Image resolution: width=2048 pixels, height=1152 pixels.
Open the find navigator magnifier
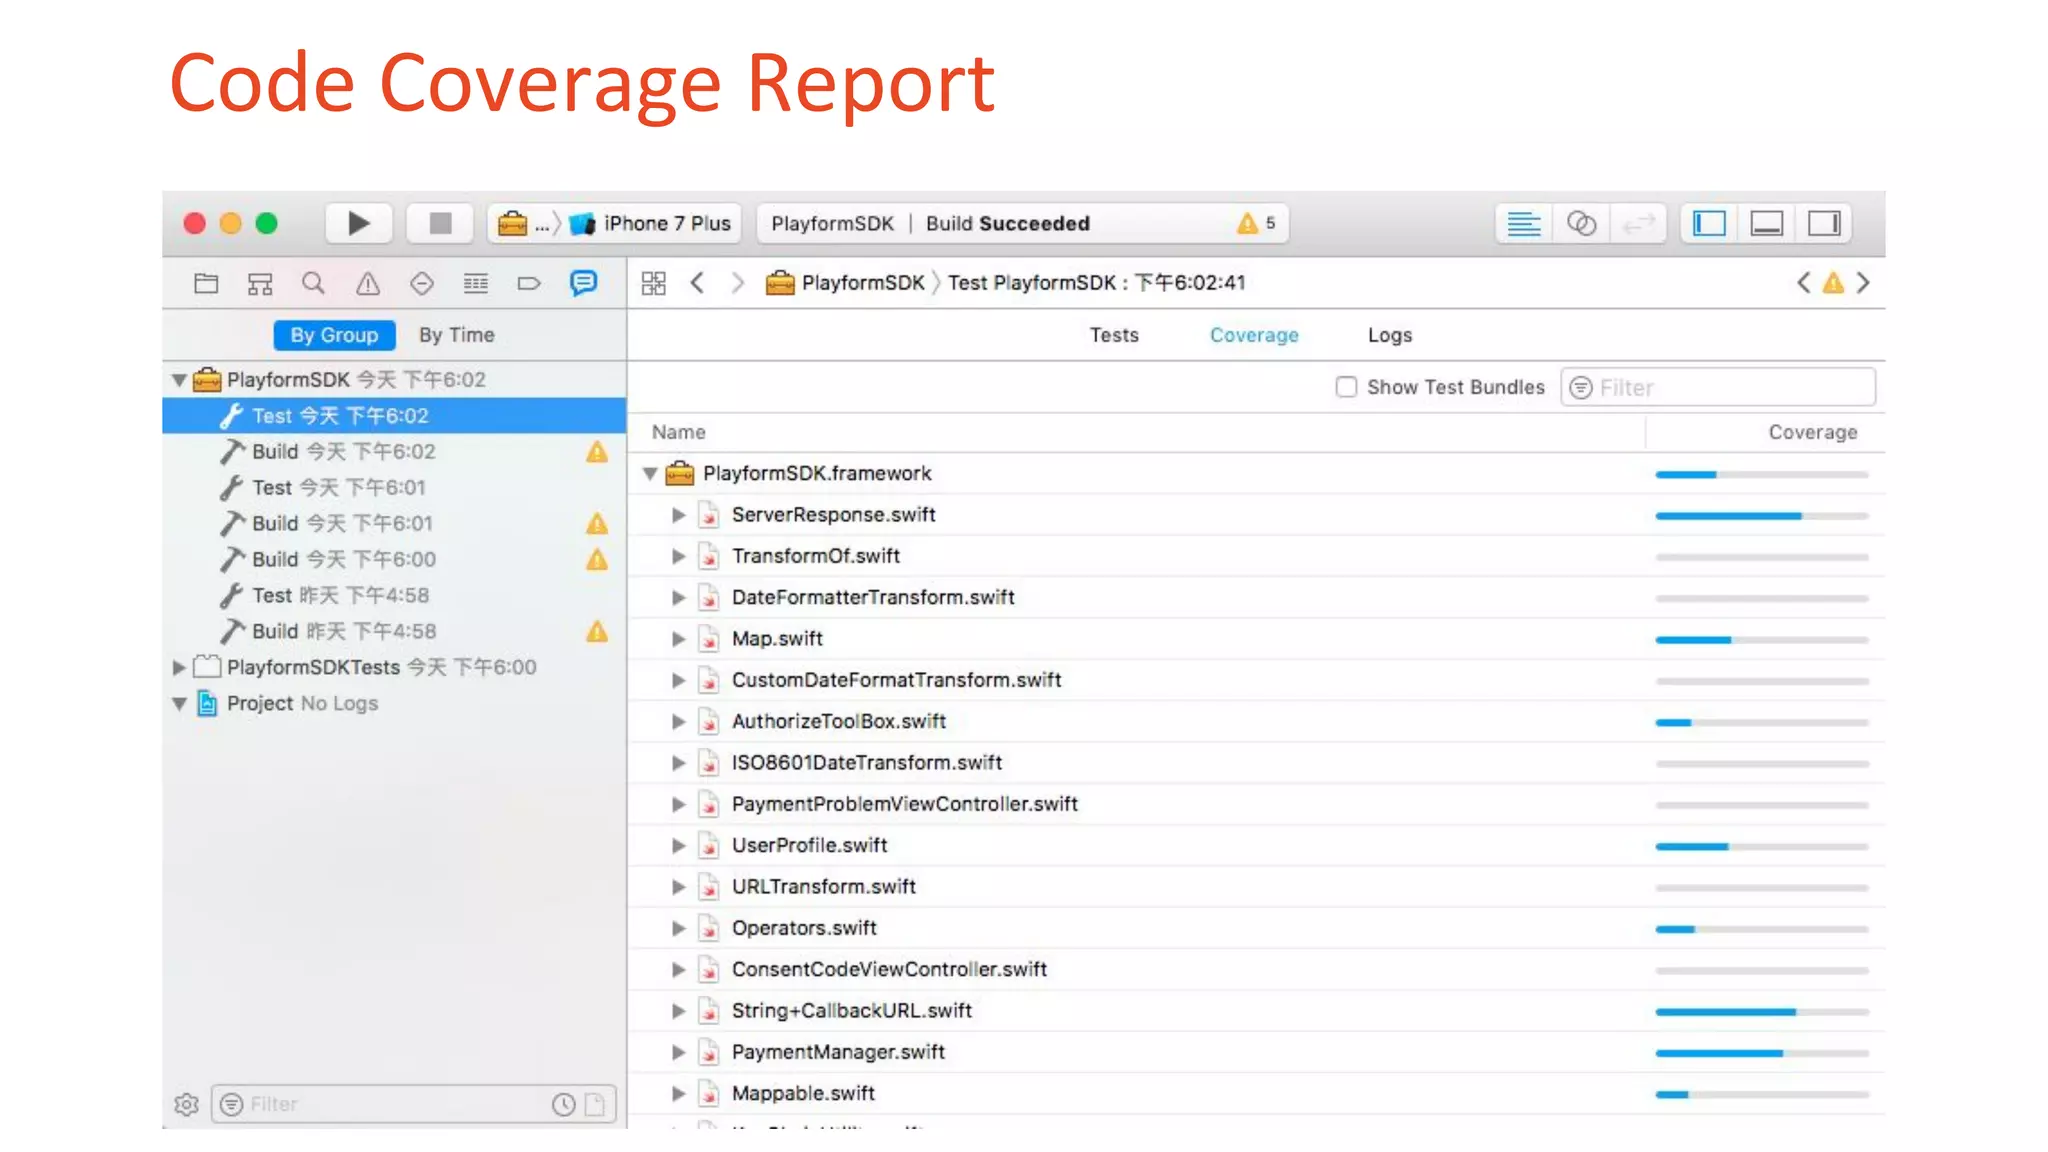[x=314, y=284]
